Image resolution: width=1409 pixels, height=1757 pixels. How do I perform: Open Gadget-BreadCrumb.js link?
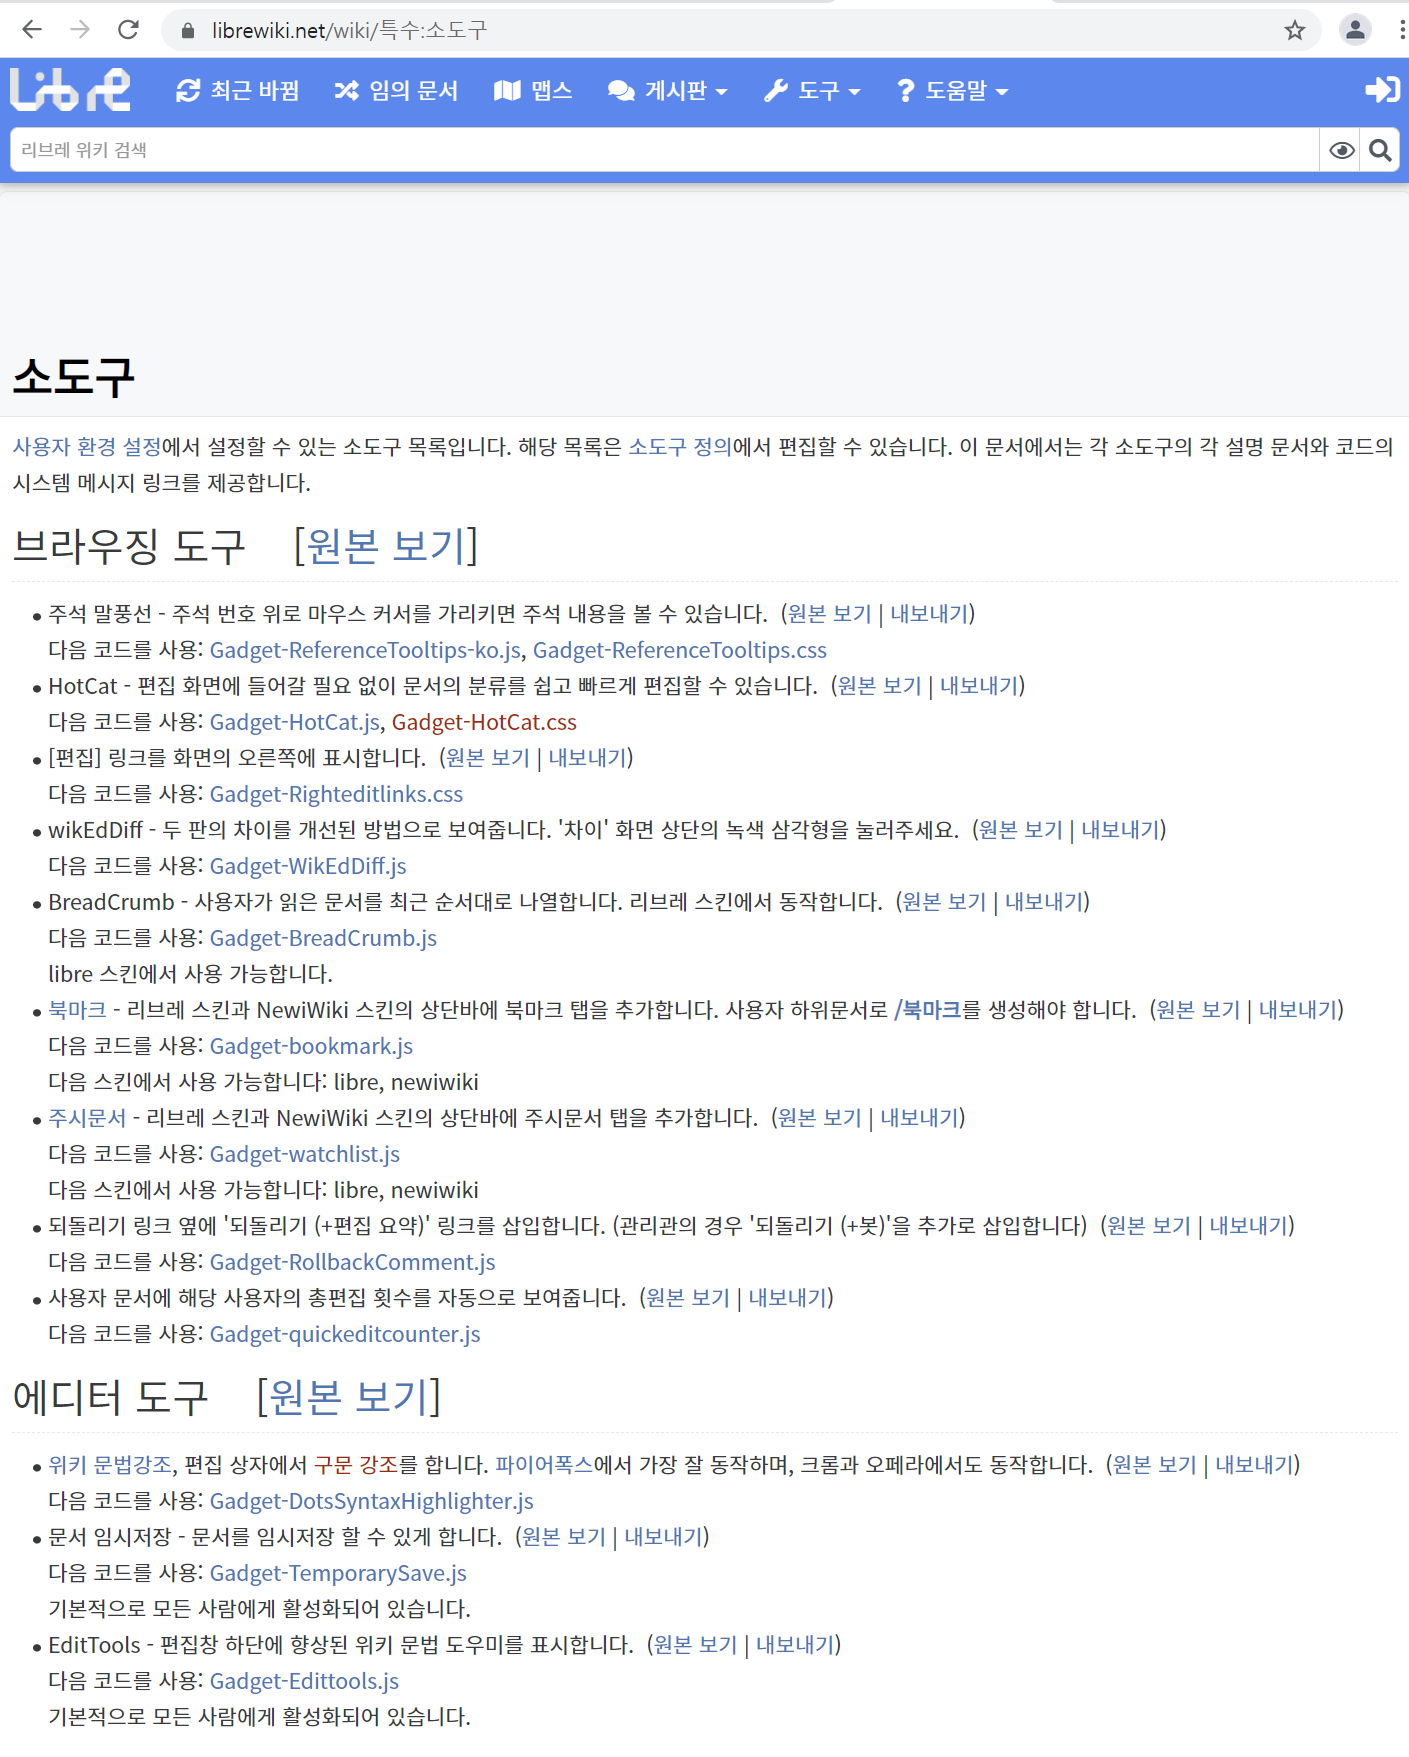pos(323,938)
